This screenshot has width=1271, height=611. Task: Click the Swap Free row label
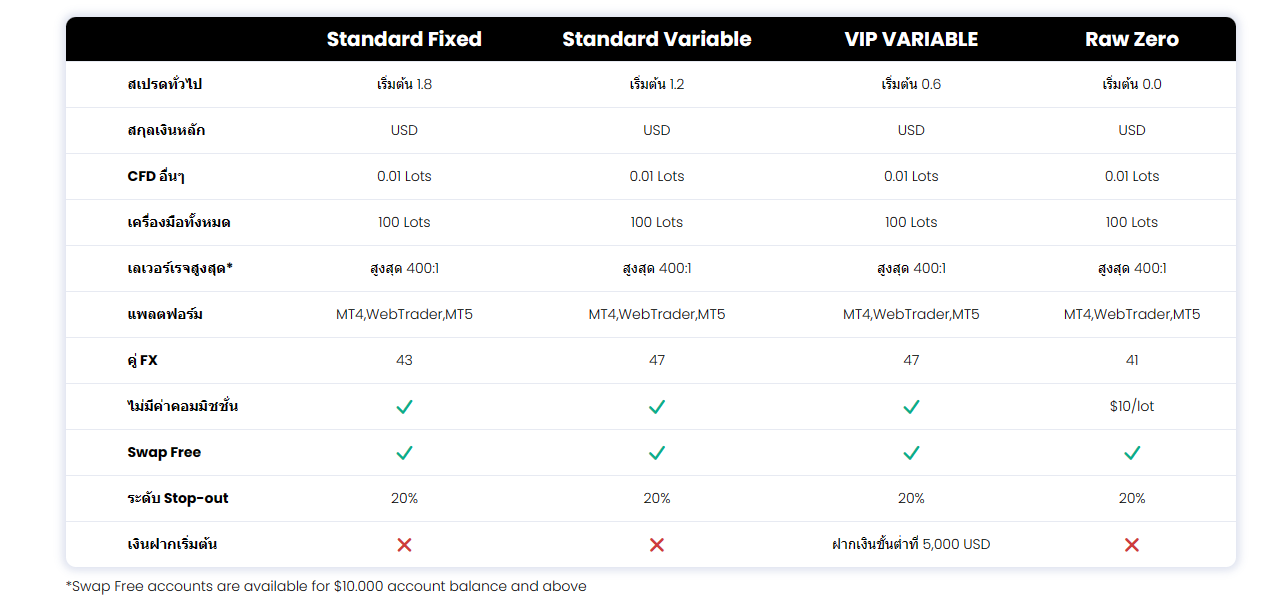coord(164,453)
